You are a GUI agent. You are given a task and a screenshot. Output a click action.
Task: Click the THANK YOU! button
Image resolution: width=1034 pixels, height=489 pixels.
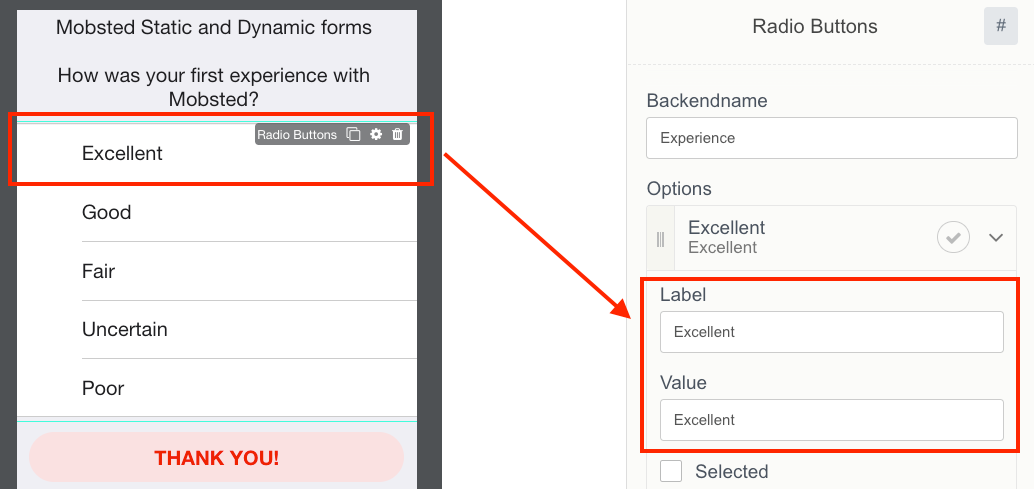tap(216, 458)
